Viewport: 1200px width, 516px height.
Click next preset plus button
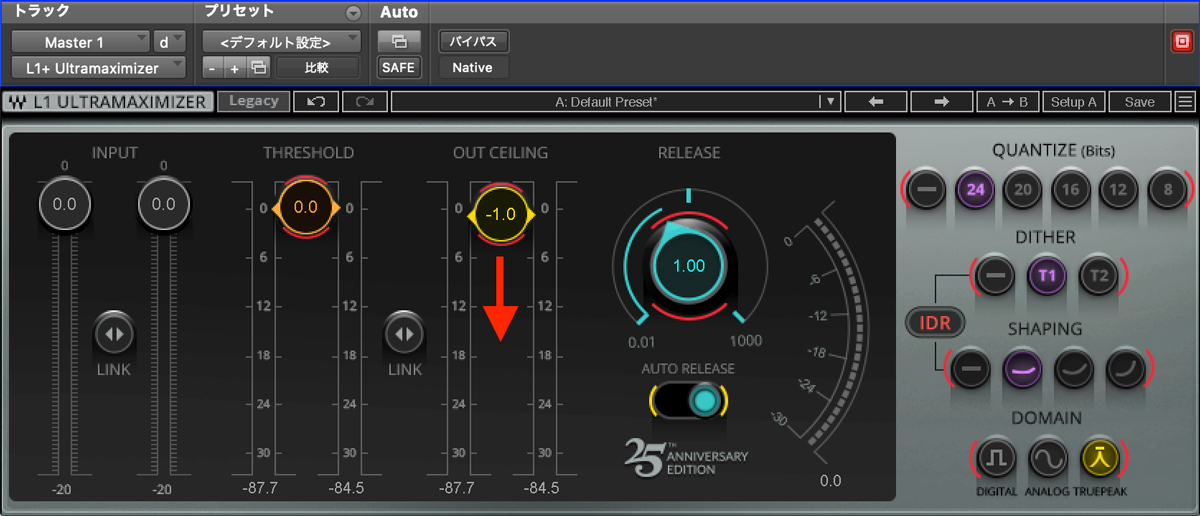point(235,68)
